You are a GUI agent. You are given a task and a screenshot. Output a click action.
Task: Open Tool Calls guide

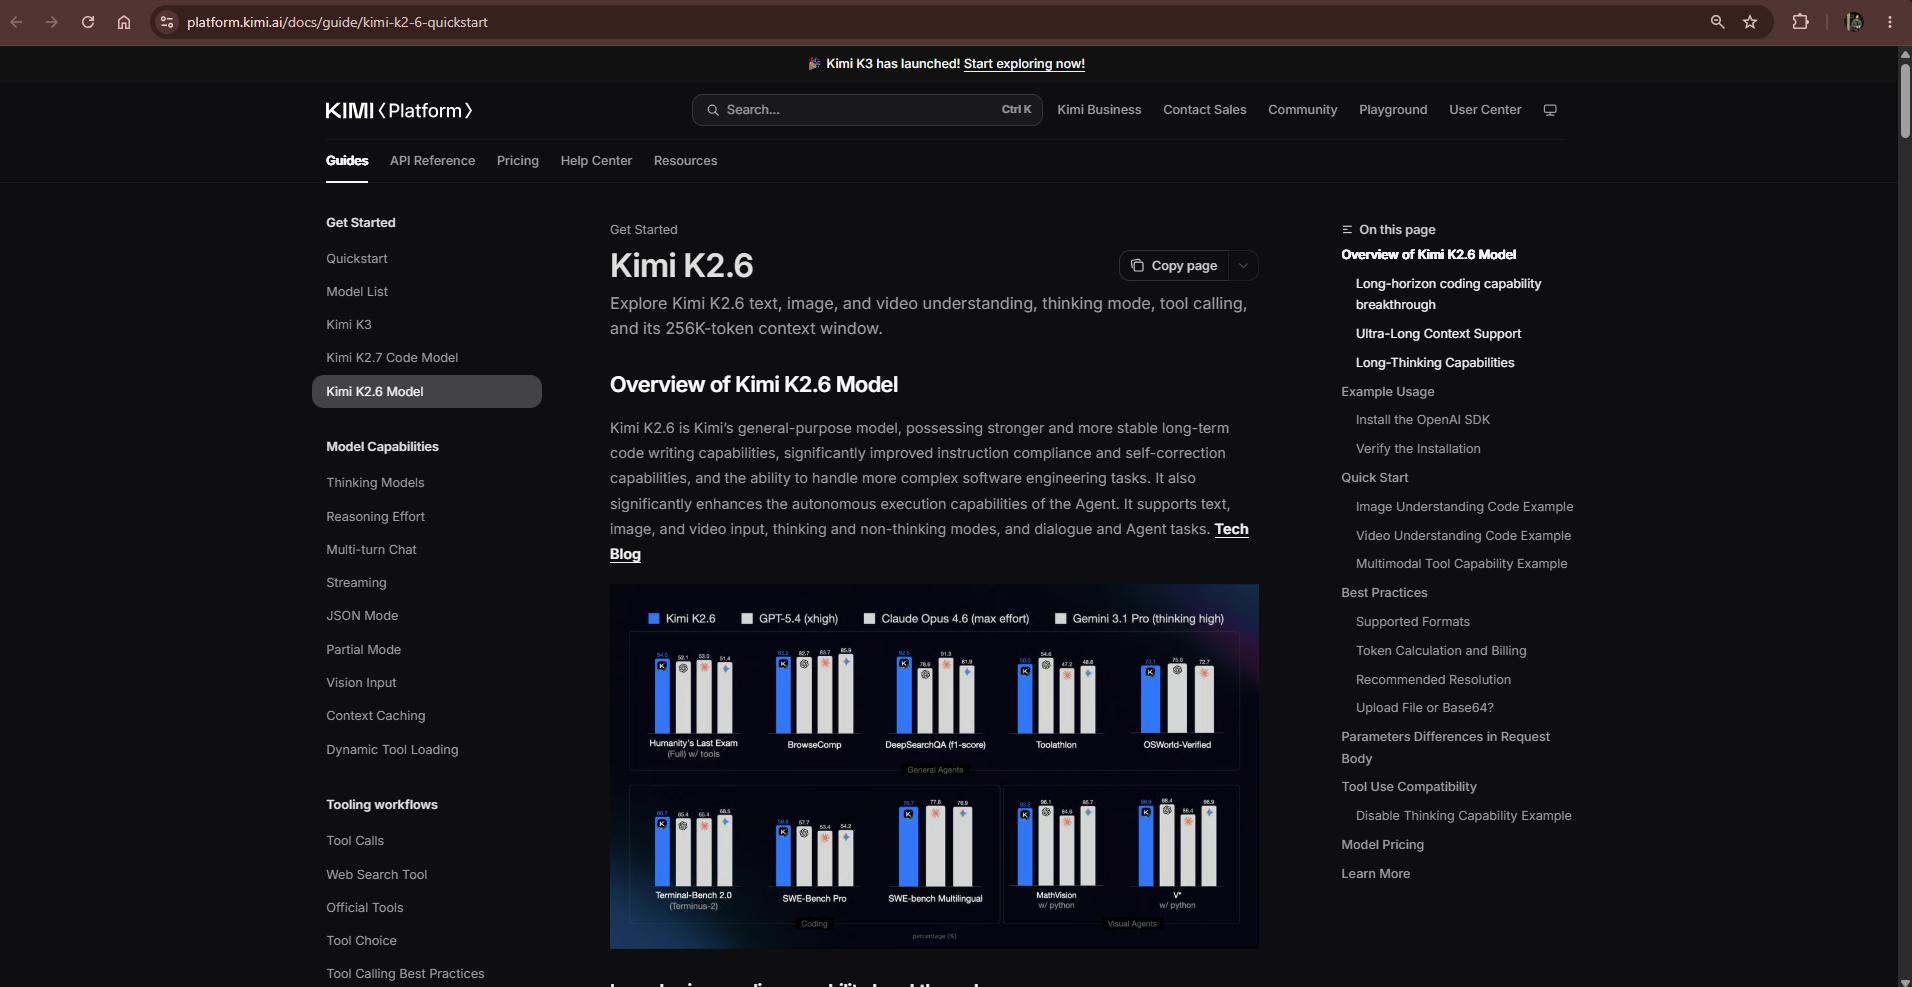355,841
